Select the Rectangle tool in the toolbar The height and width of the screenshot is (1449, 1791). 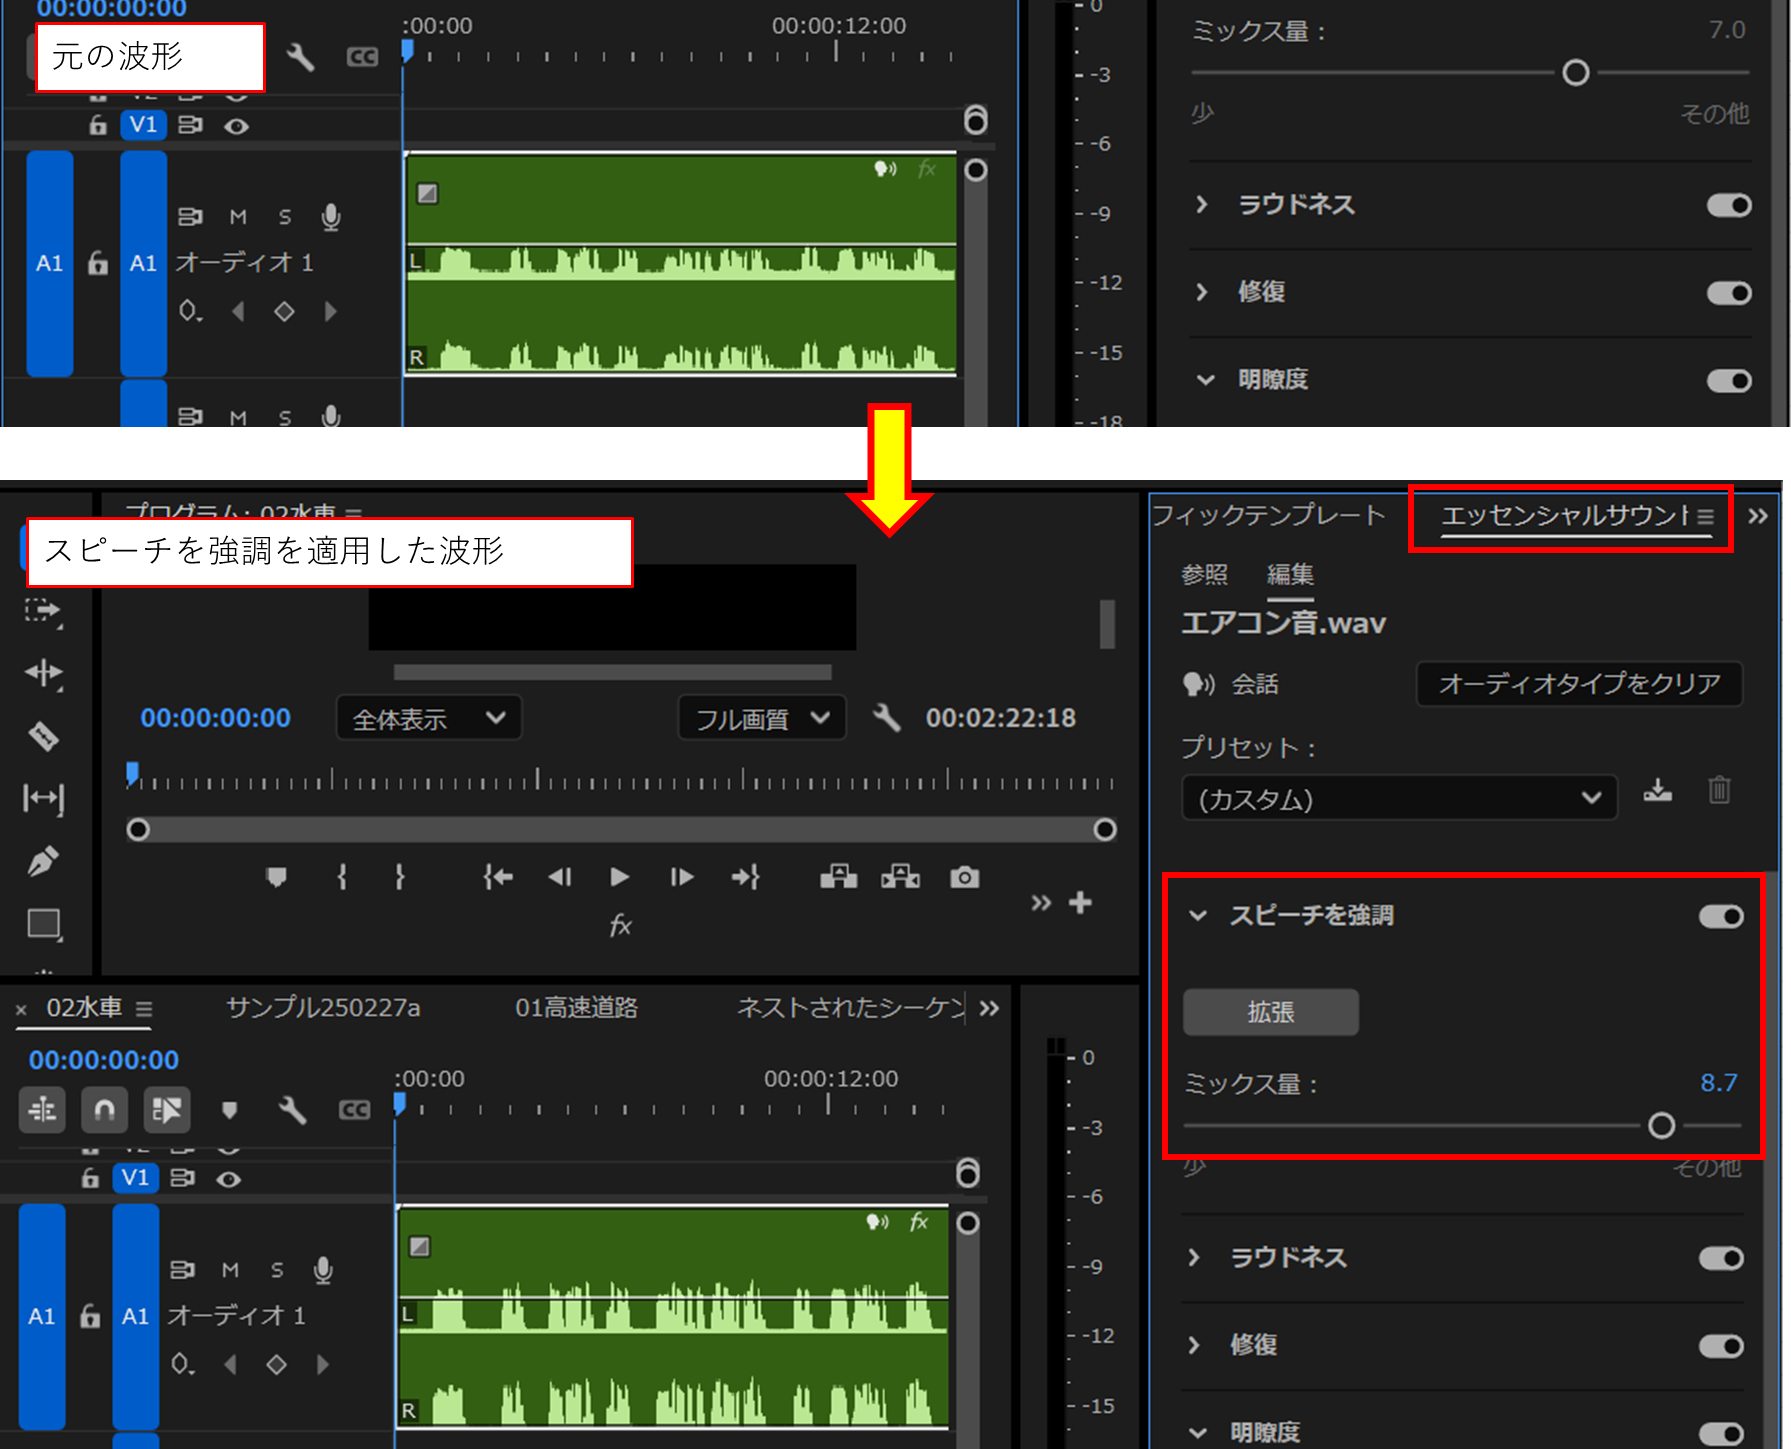[44, 924]
